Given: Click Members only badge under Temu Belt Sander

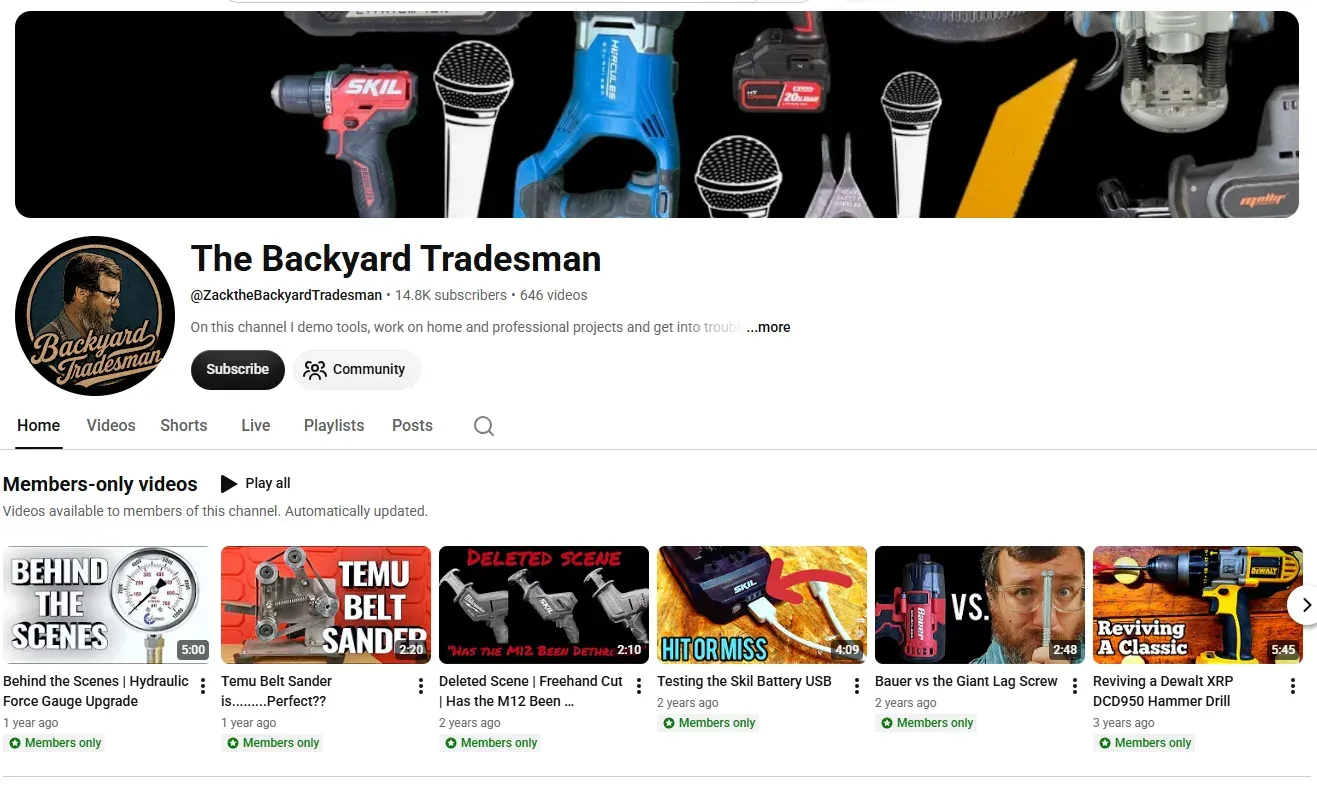Looking at the screenshot, I should click(x=273, y=743).
